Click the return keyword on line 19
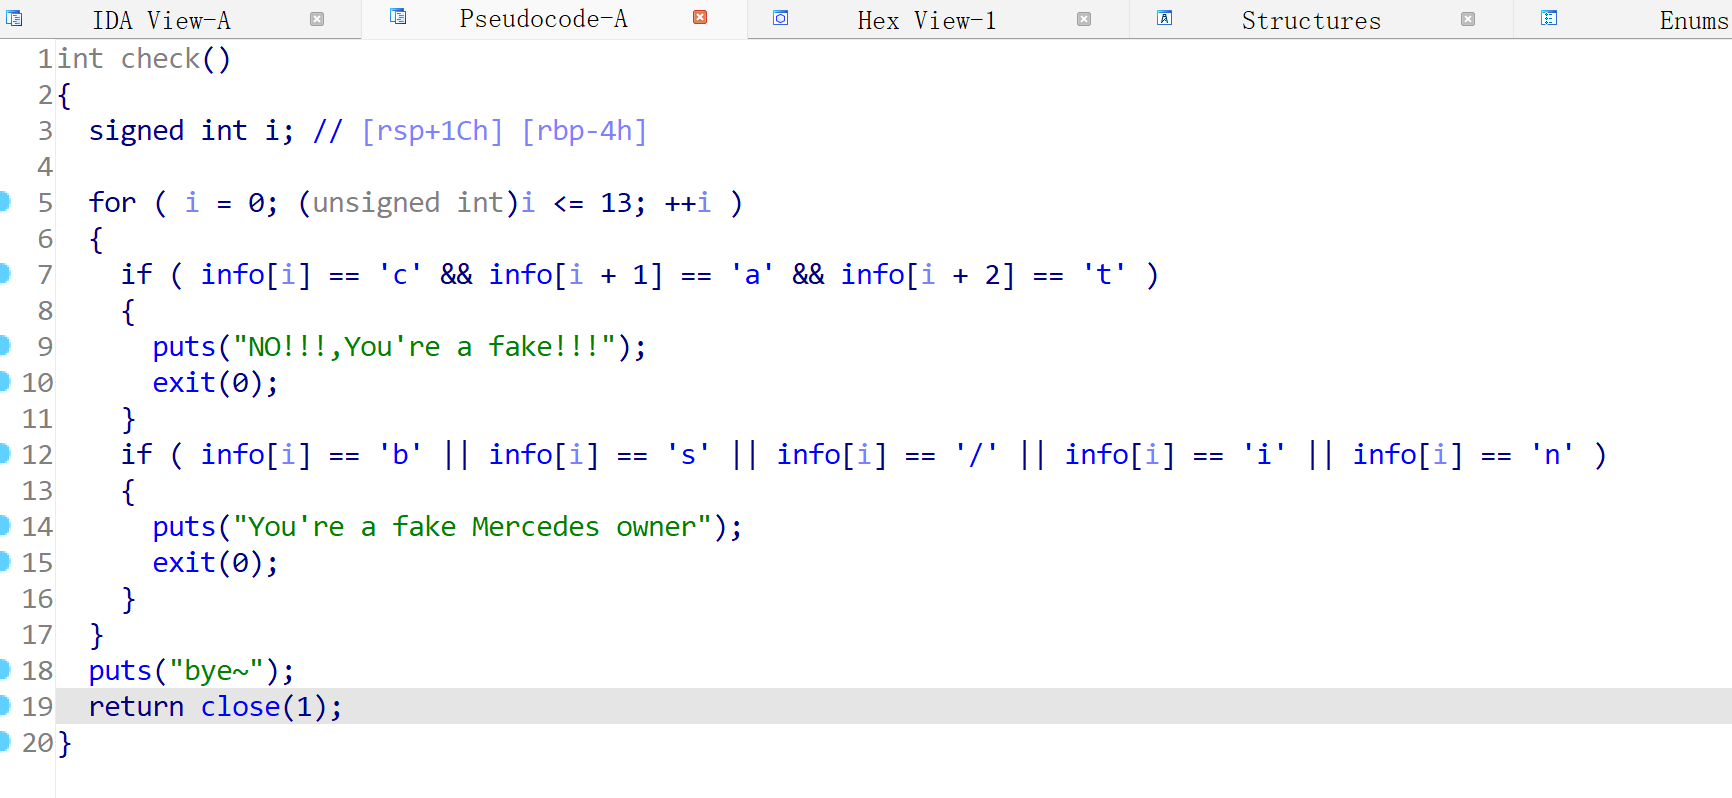The height and width of the screenshot is (798, 1732). 136,707
